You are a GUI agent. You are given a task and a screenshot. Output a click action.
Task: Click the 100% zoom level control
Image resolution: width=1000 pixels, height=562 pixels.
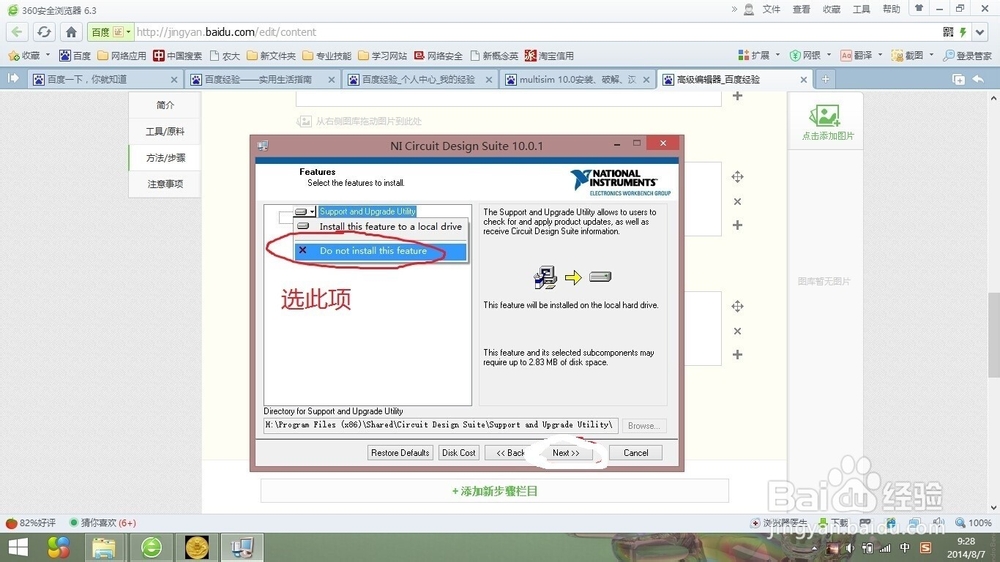click(x=973, y=522)
